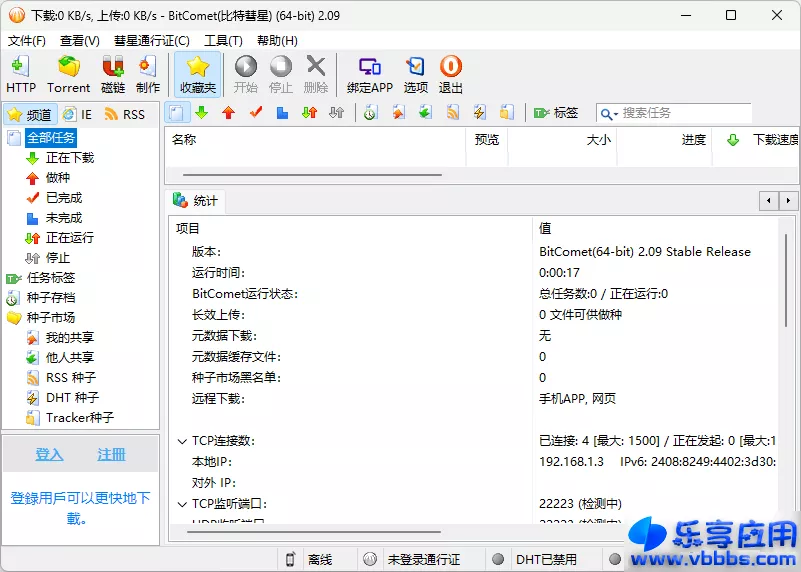Switch to the RSS sidebar tab
This screenshot has height=572, width=801.
(x=124, y=114)
